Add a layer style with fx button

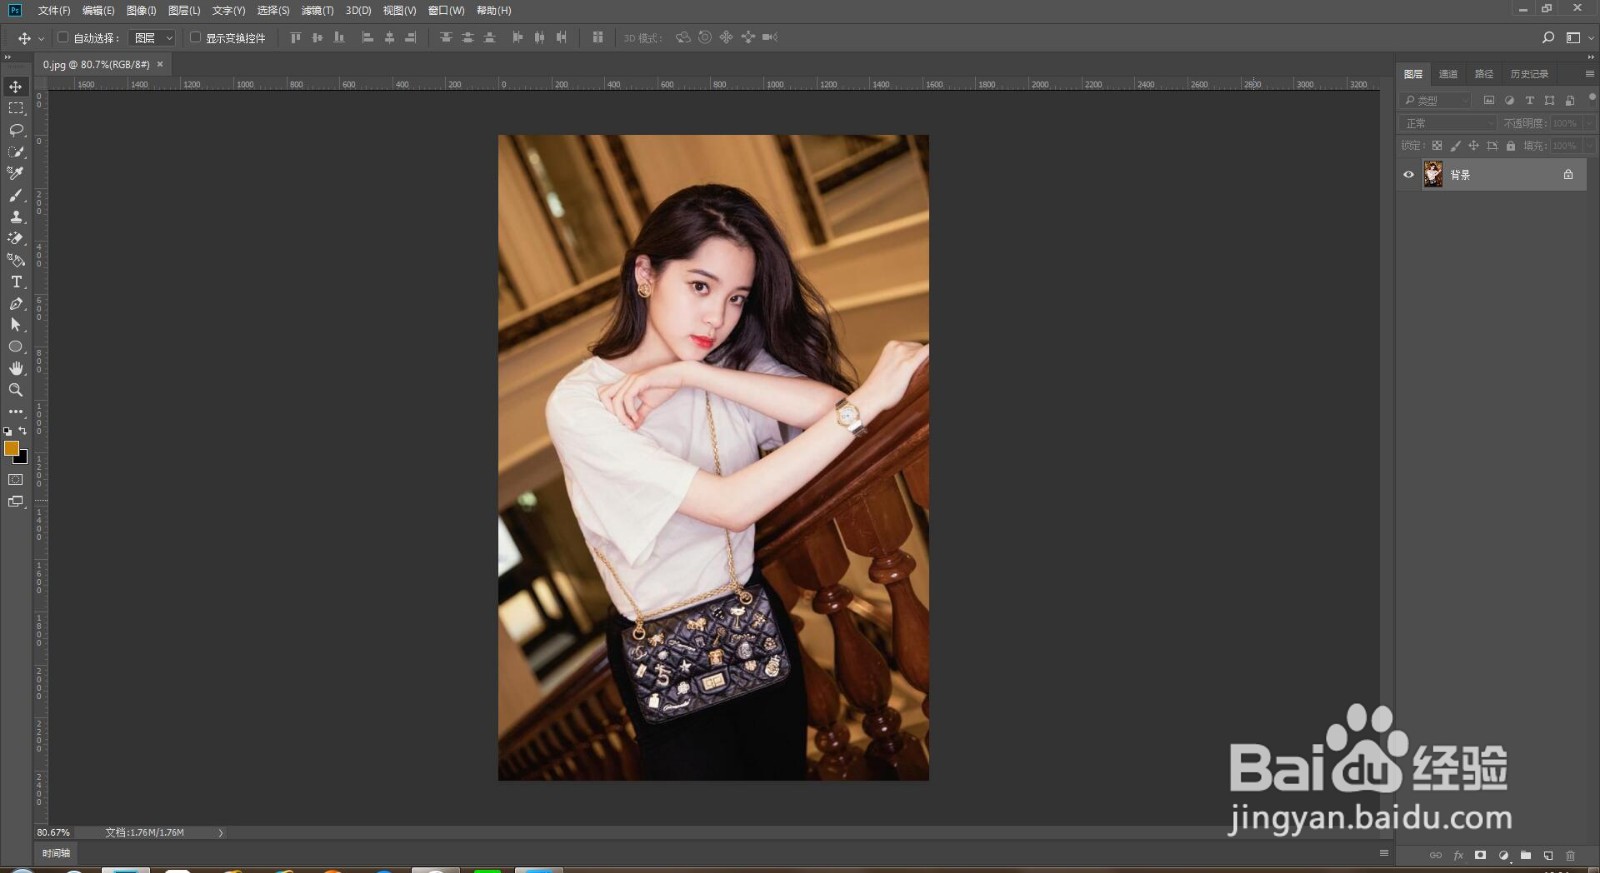coord(1458,856)
